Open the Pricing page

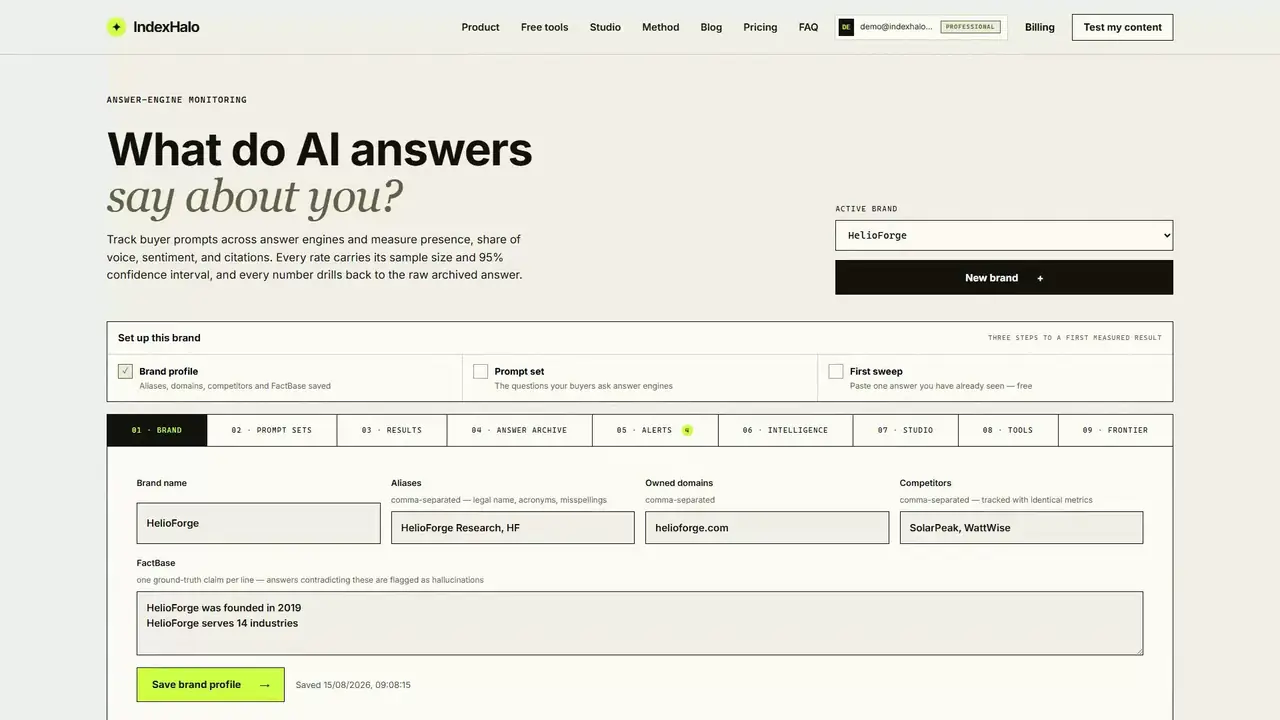[760, 27]
